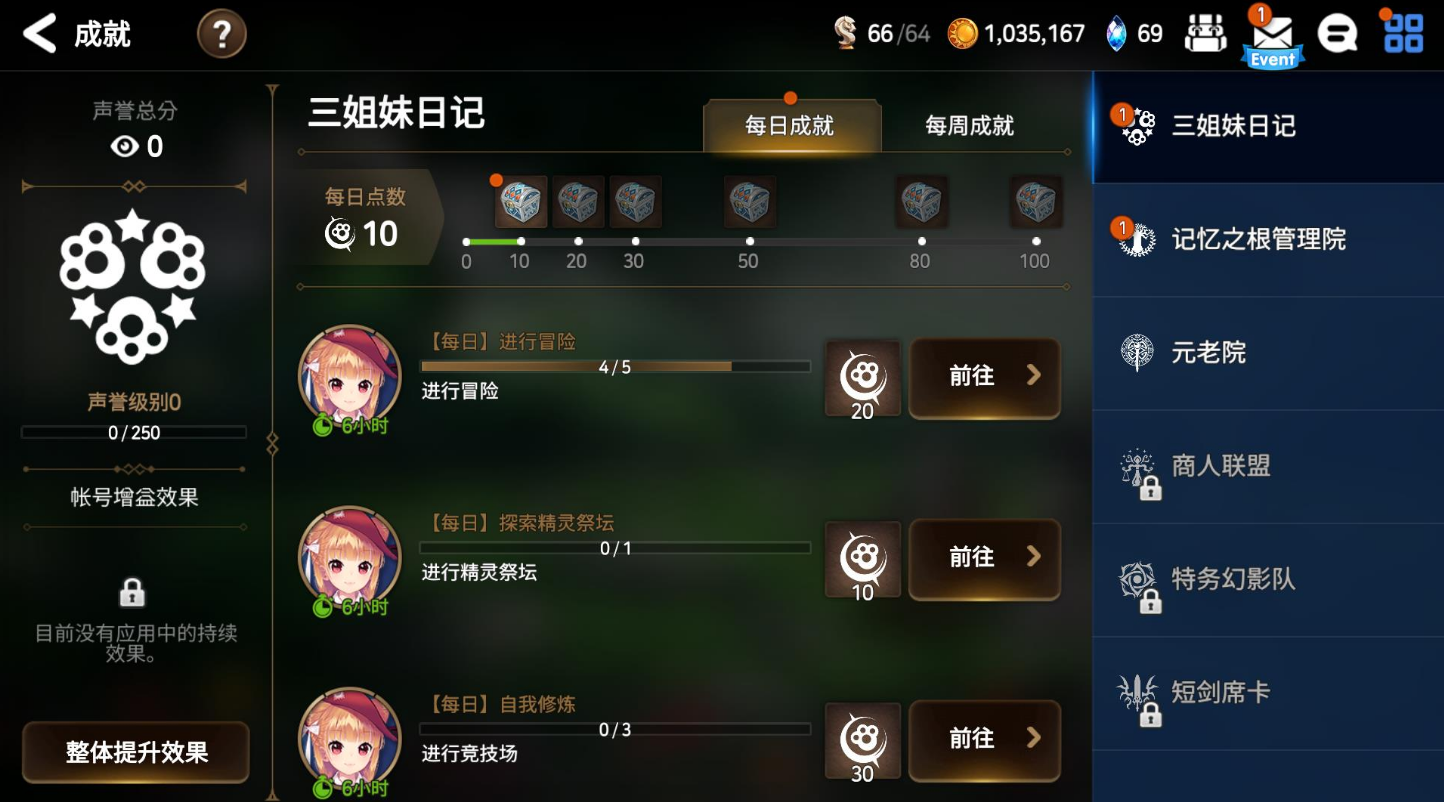Viewport: 1444px width, 802px height.
Task: Tap the daily points progress bar
Action: click(751, 242)
